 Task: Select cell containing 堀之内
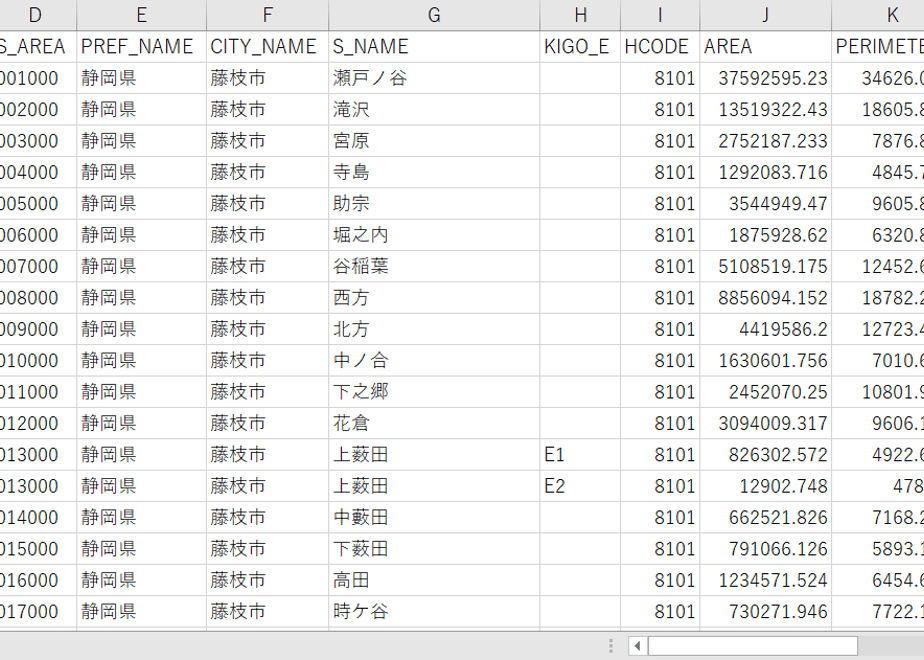tap(434, 235)
